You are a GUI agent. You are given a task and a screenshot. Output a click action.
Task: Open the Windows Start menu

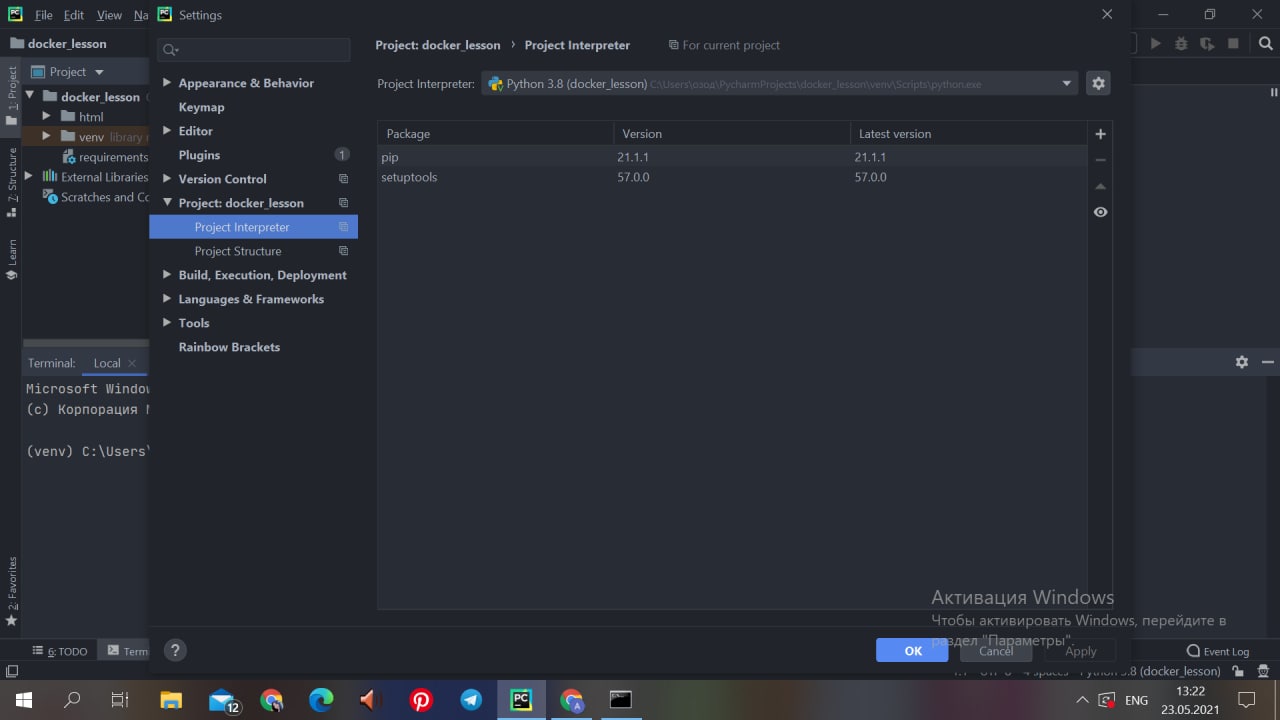point(23,700)
